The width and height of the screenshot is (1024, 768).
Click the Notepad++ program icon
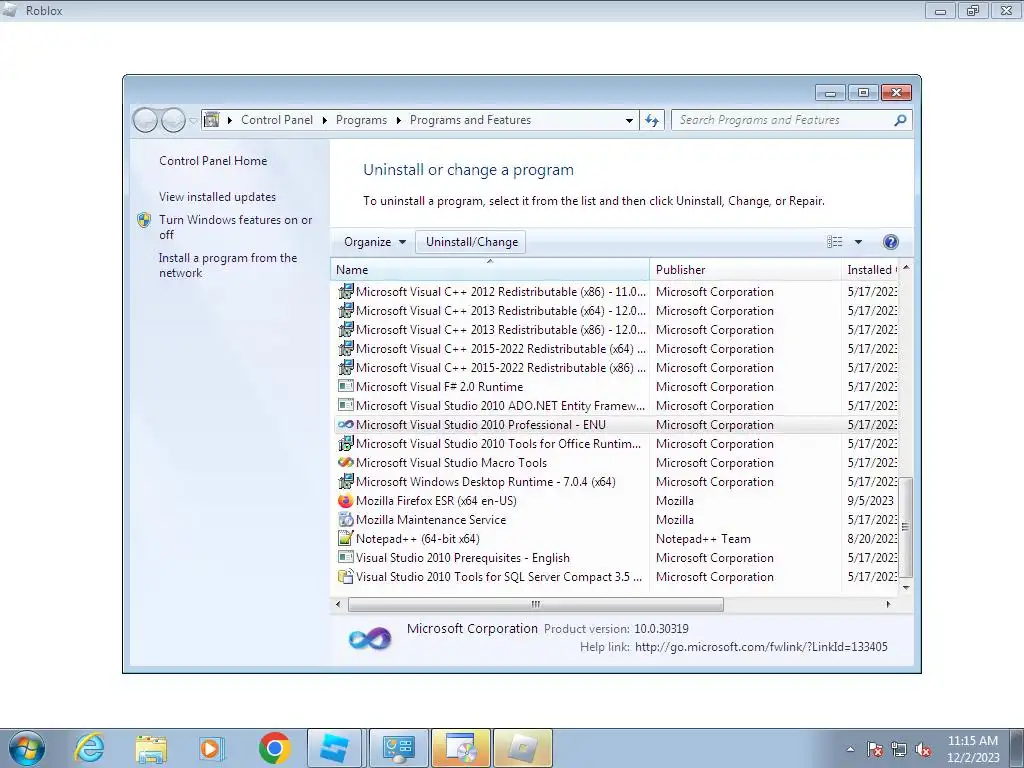(345, 539)
